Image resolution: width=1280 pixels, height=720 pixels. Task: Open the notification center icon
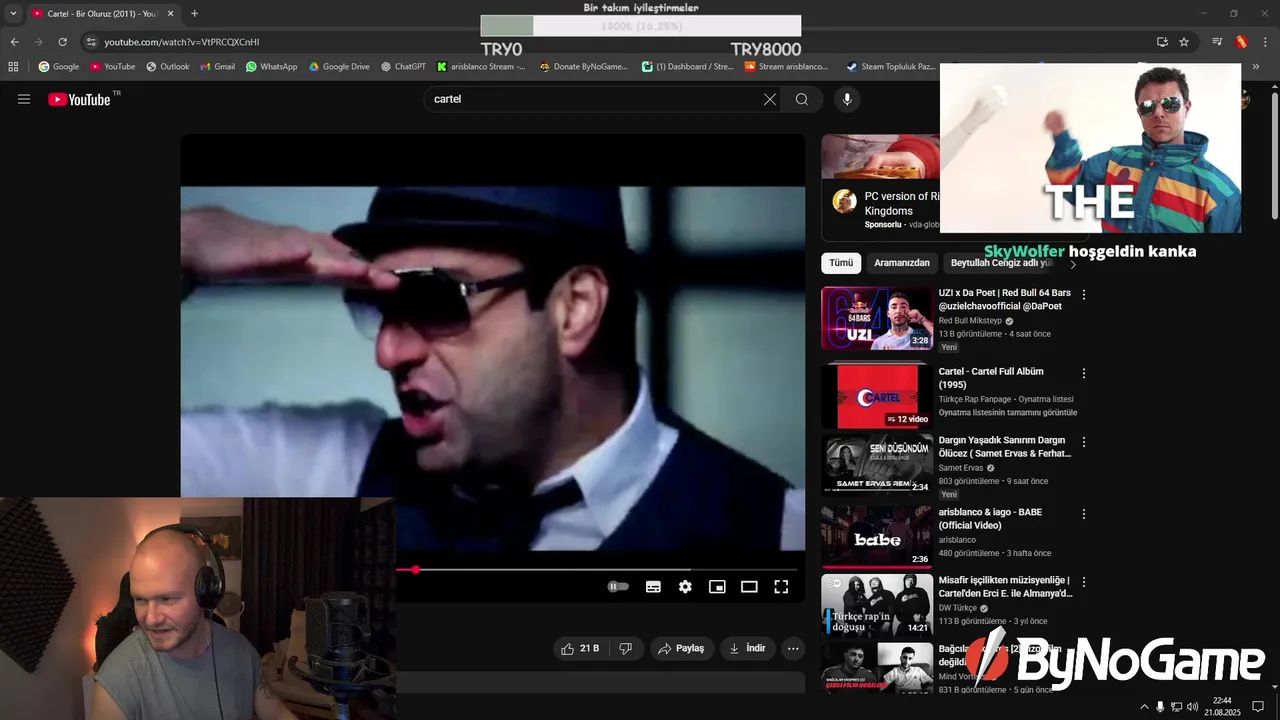tap(1258, 707)
